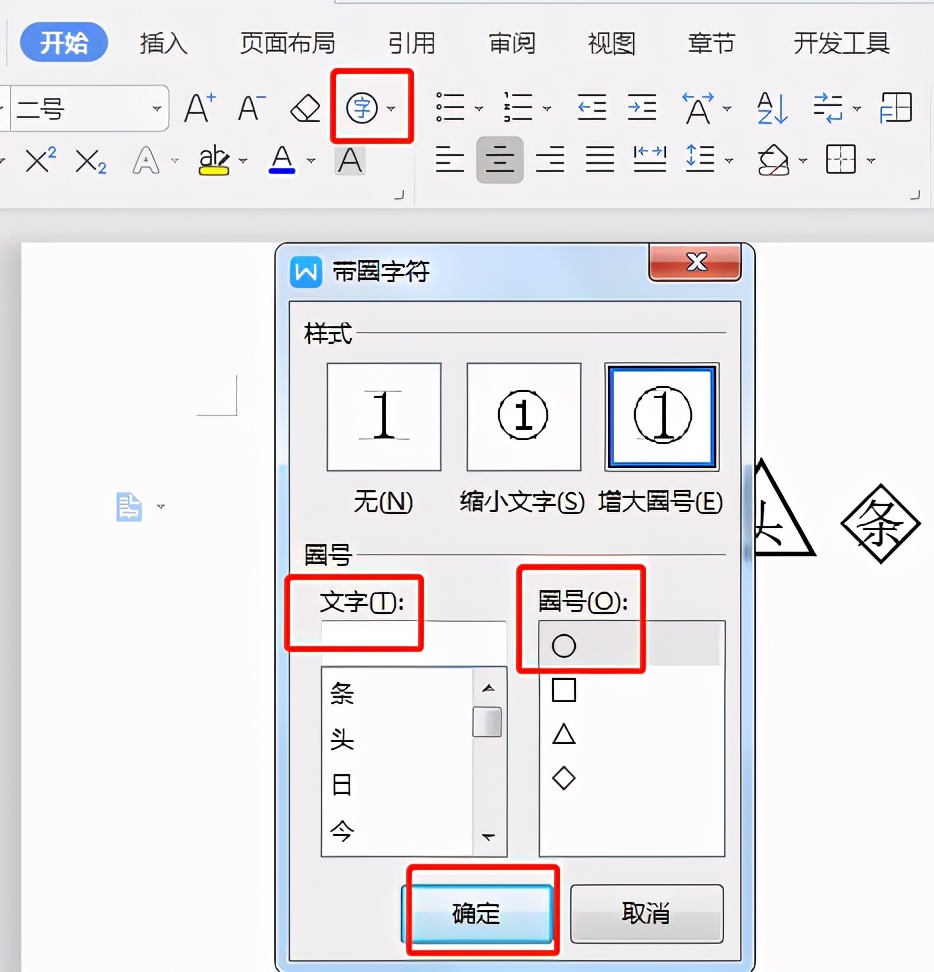Select 条 in the text list
Image resolution: width=934 pixels, height=972 pixels.
(x=342, y=693)
